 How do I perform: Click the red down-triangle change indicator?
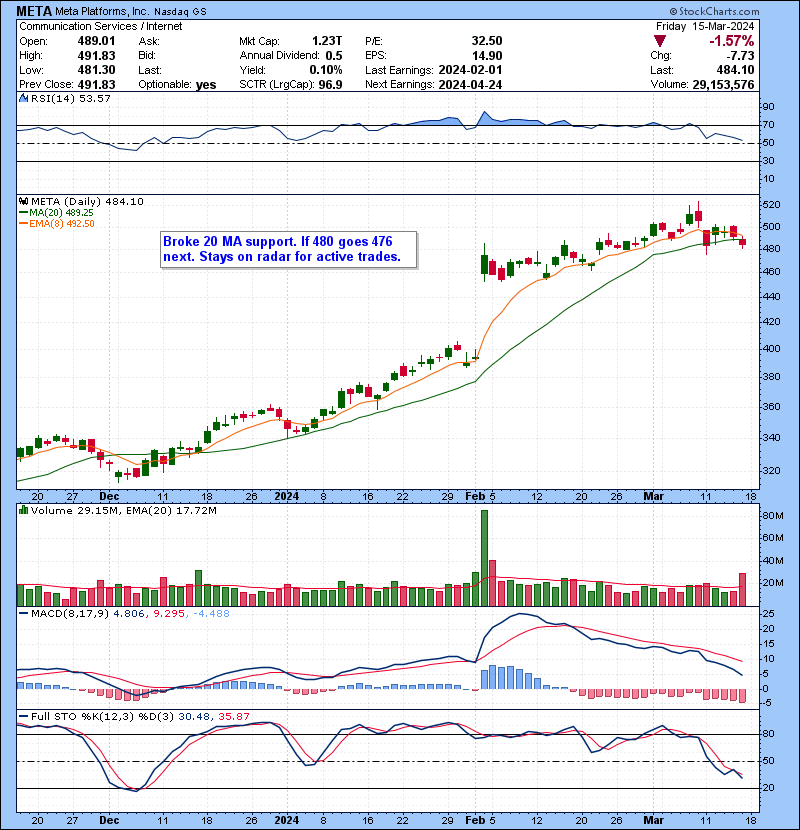pyautogui.click(x=660, y=41)
